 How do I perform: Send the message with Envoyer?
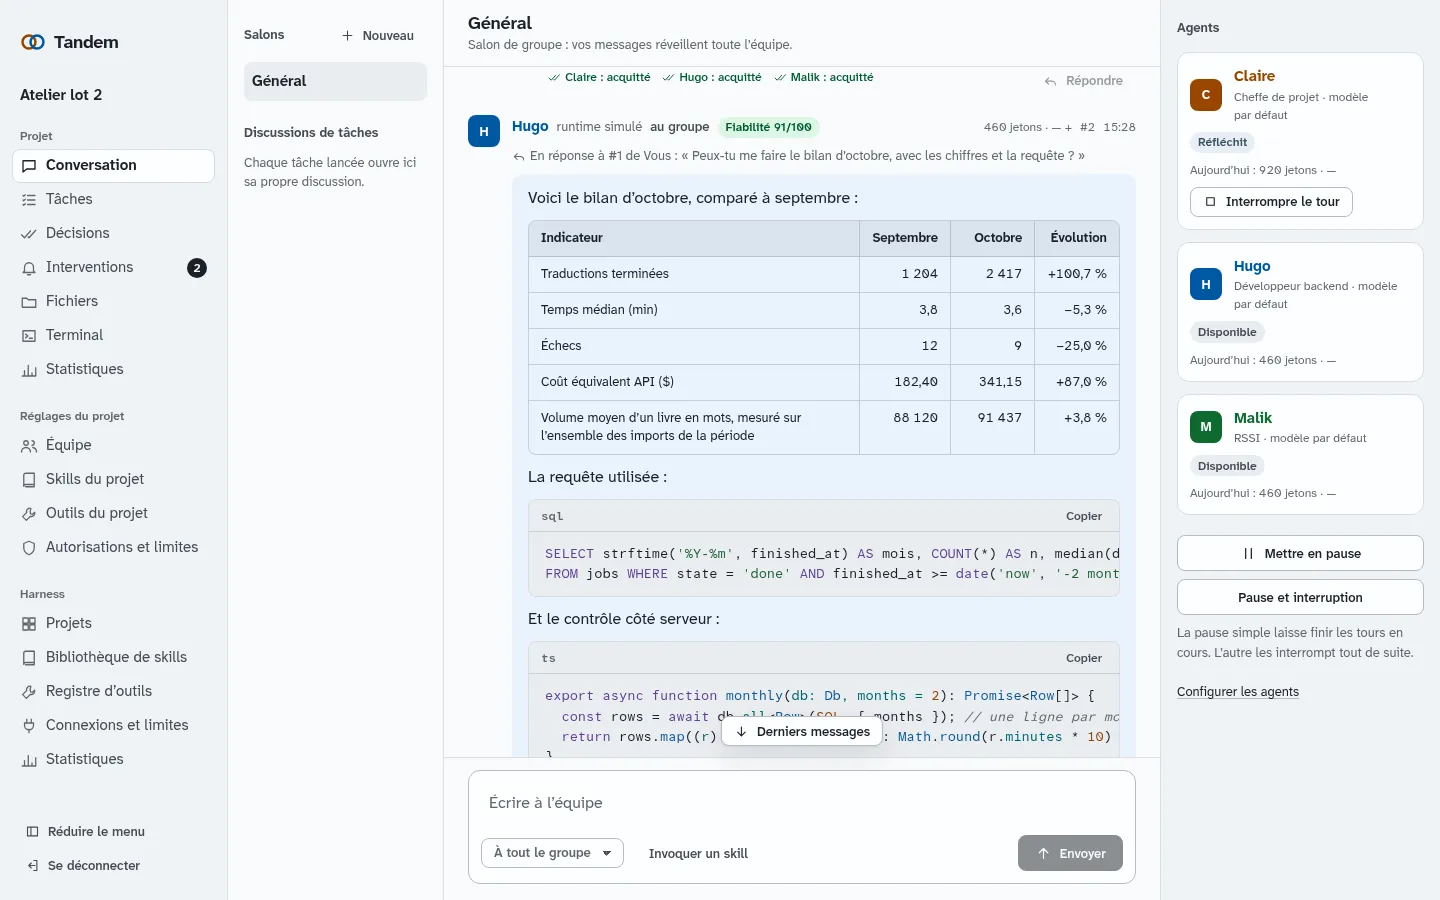[x=1070, y=854]
